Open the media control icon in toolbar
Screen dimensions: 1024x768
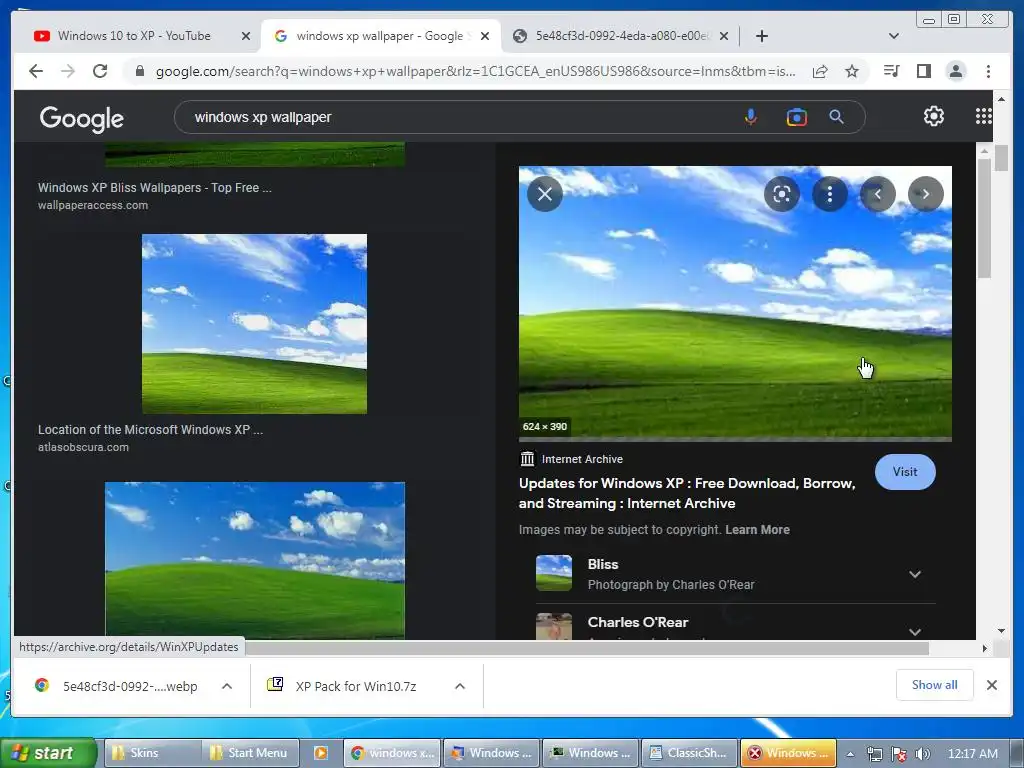click(891, 71)
